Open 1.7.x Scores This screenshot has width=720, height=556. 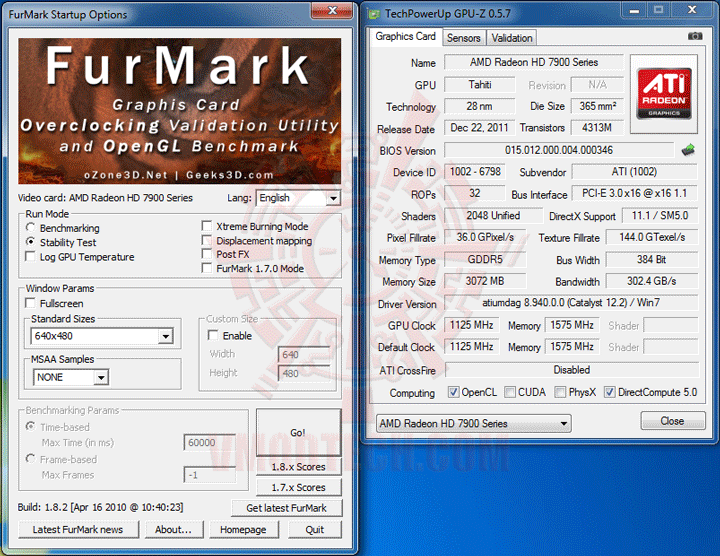298,487
